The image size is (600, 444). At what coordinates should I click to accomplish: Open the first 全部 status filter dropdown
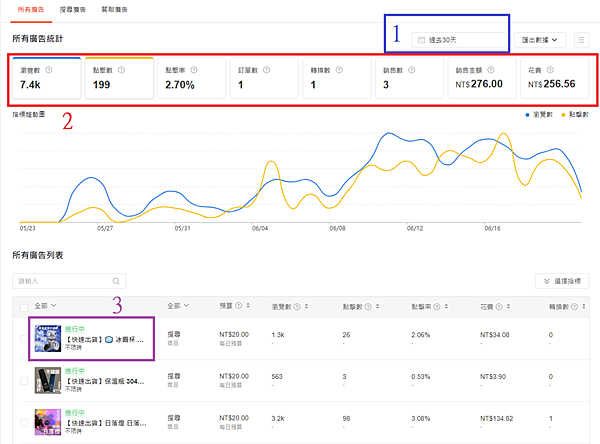tap(46, 305)
